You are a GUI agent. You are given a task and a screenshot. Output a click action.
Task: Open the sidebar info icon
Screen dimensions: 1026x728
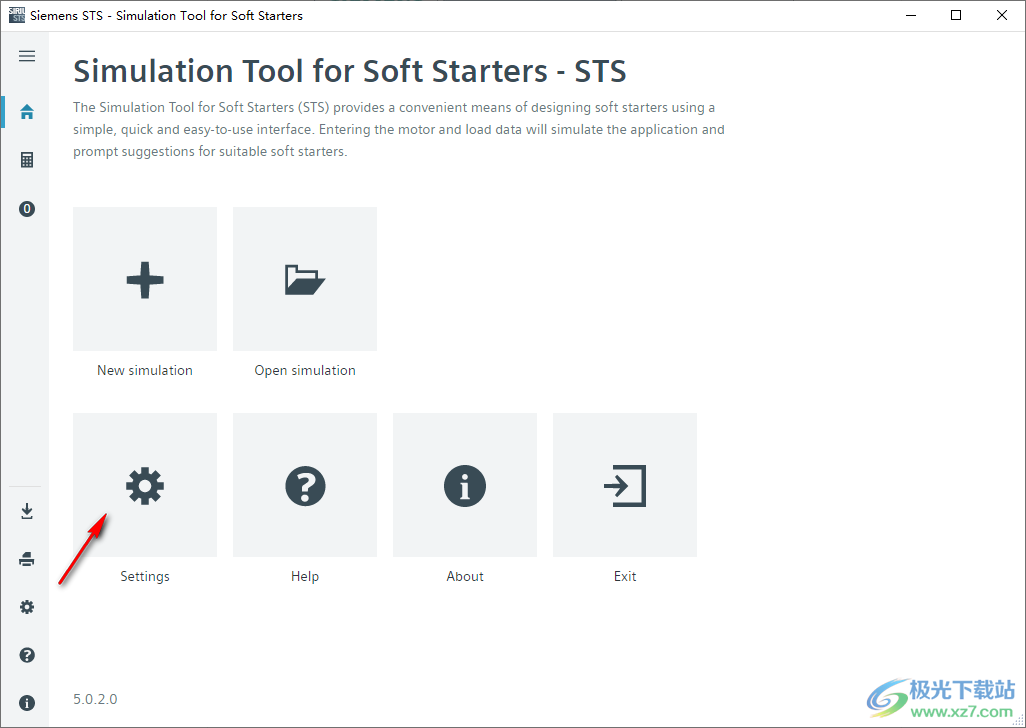[27, 703]
